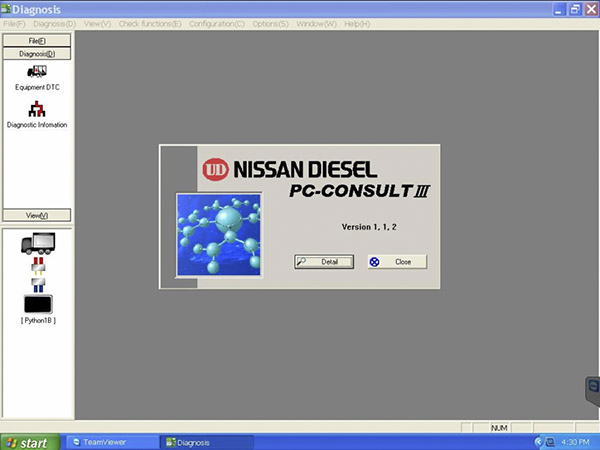
Task: Click the truck vehicle icon
Action: click(x=37, y=242)
